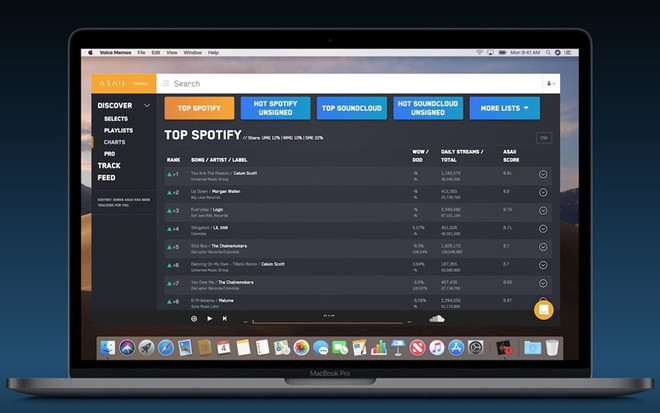Open the user account dropdown

click(x=549, y=84)
